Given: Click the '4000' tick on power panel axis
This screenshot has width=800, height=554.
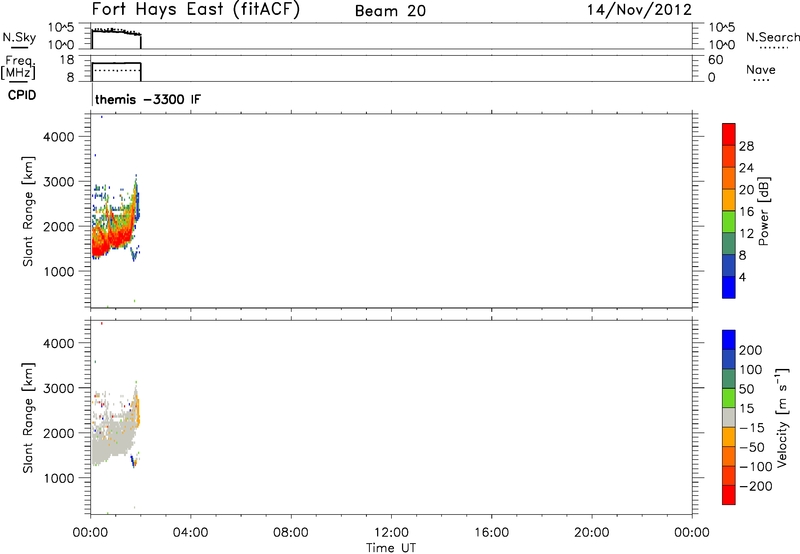Looking at the screenshot, I should [x=59, y=137].
